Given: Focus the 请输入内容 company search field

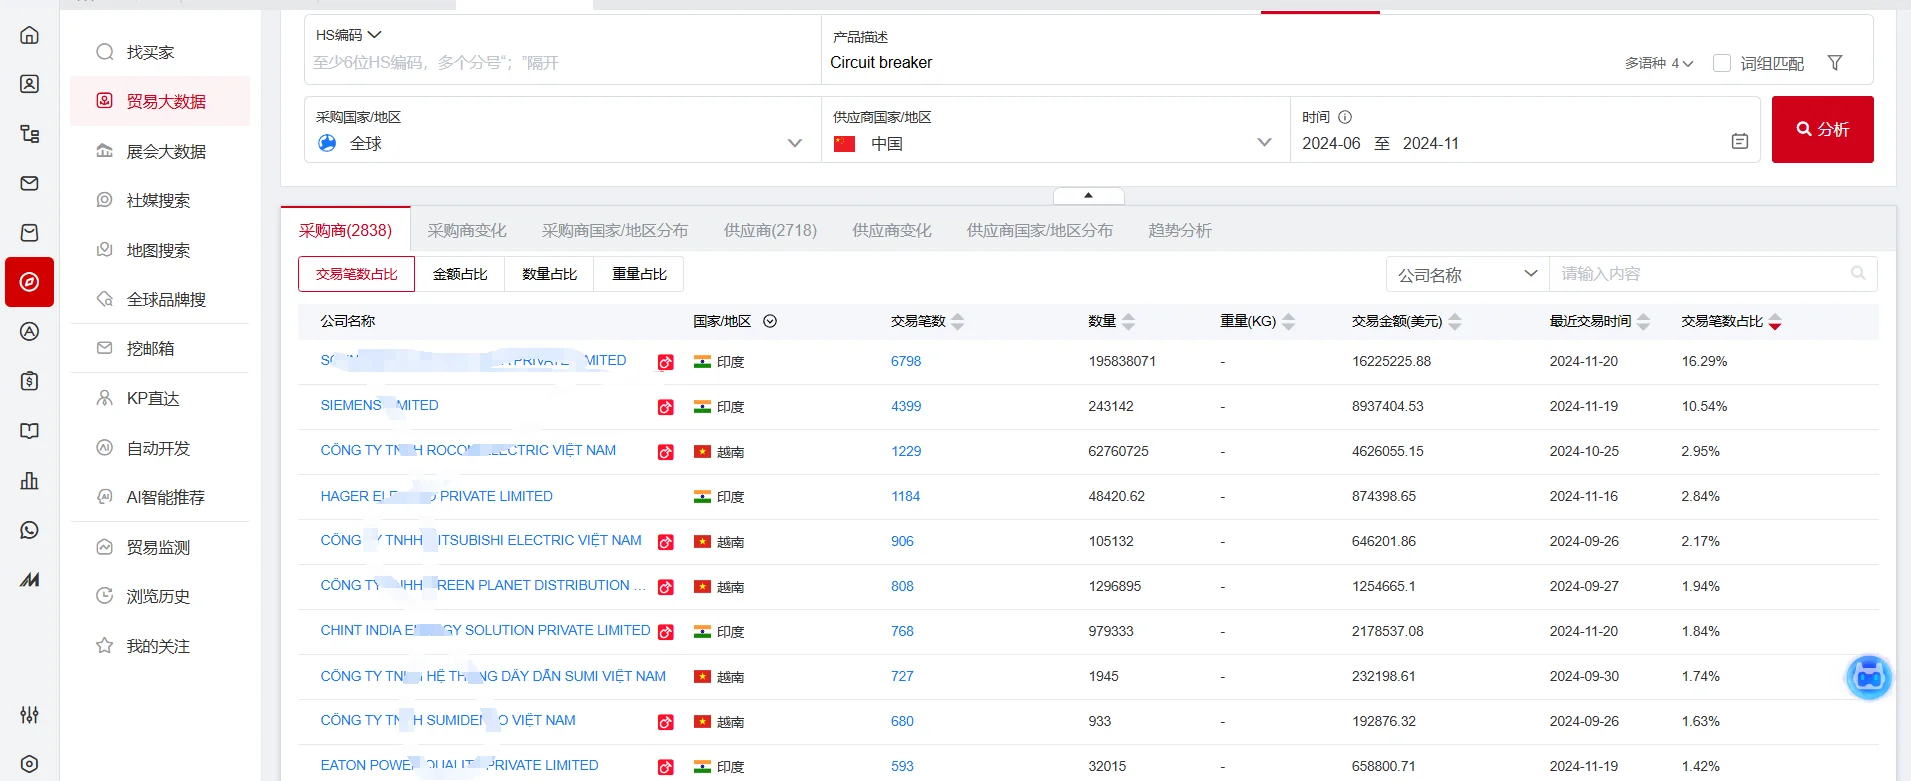Looking at the screenshot, I should pos(1700,273).
